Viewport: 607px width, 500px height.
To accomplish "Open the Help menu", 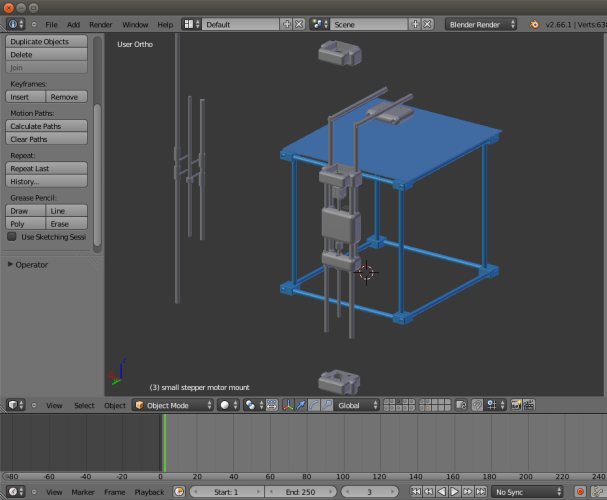I will pyautogui.click(x=165, y=25).
